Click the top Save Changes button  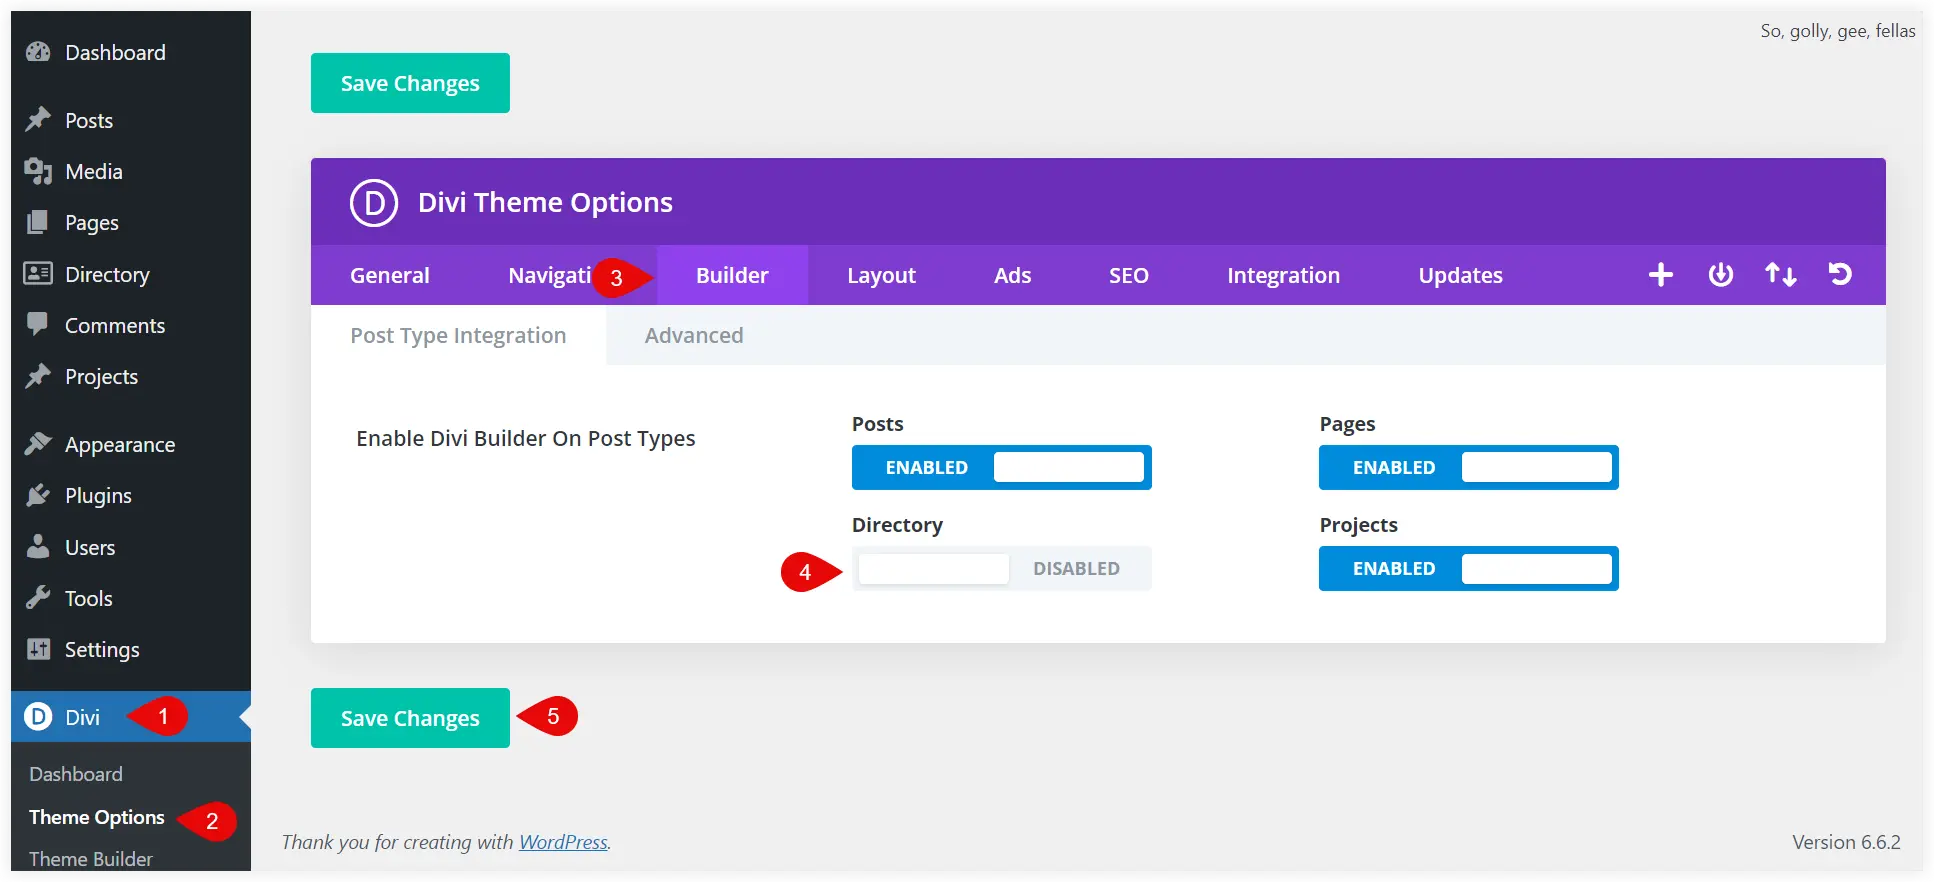click(x=410, y=83)
